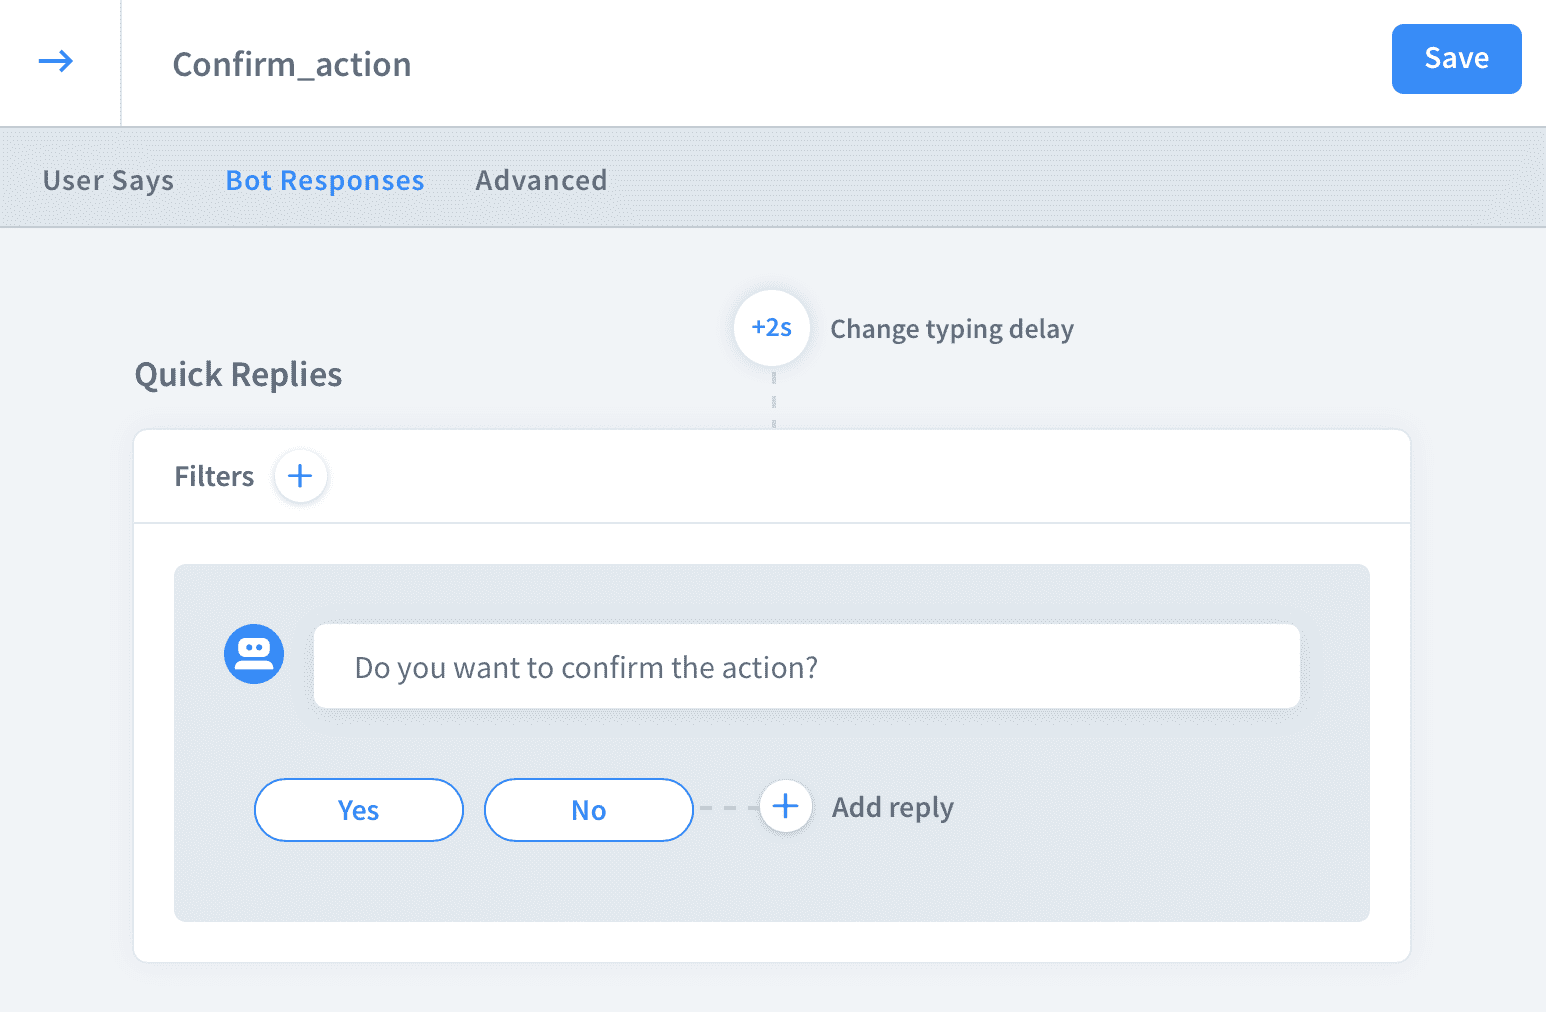Click the Filters label
The image size is (1546, 1012).
coord(214,476)
